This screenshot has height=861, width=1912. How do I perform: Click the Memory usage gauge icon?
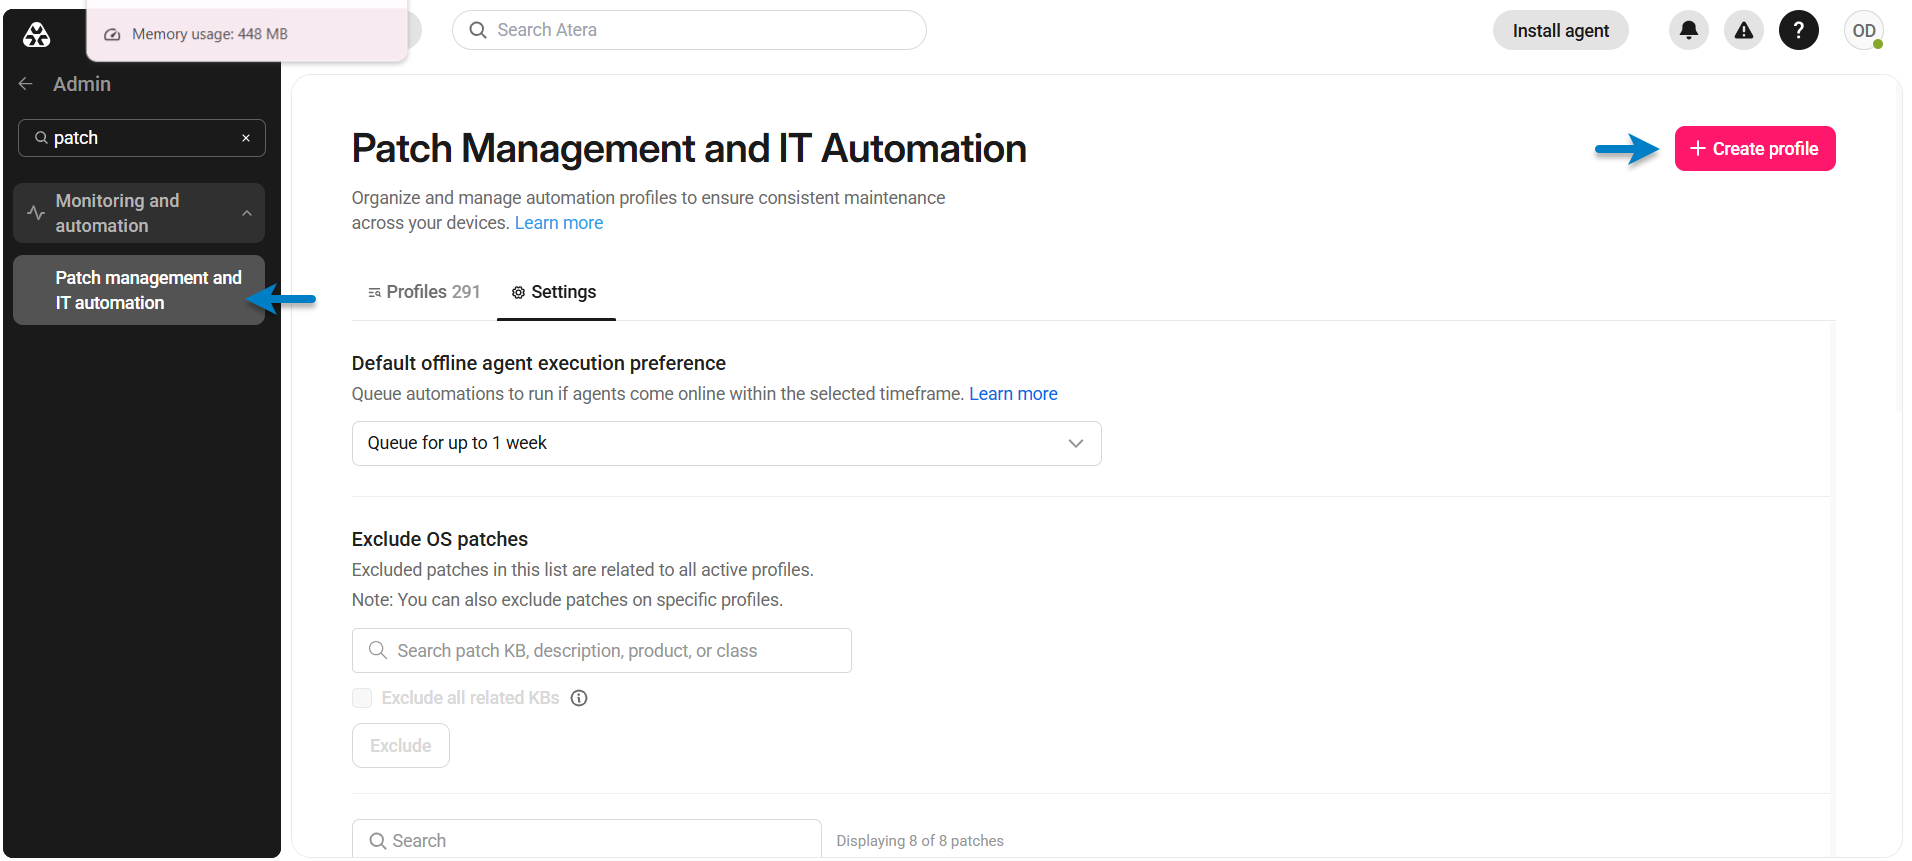113,34
